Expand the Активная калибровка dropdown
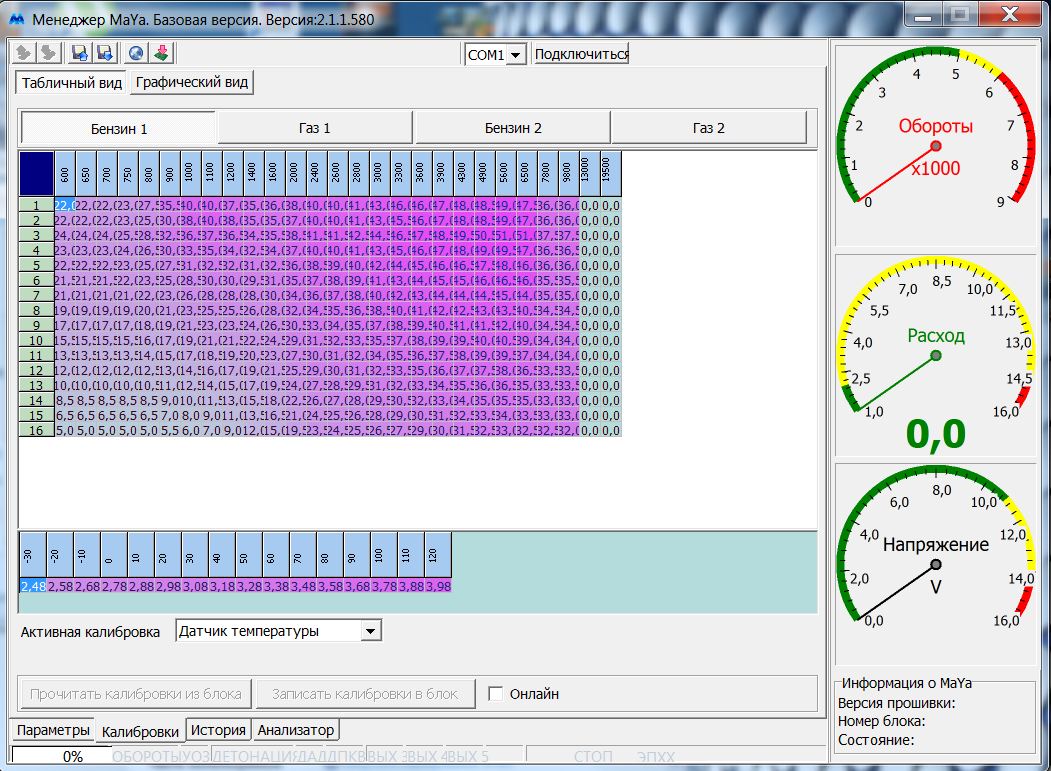 pyautogui.click(x=371, y=631)
